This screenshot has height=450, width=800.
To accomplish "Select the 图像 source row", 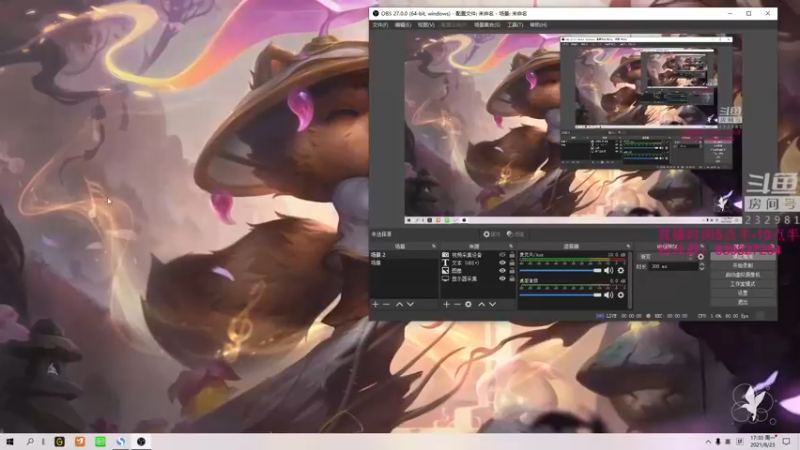I will click(x=477, y=271).
